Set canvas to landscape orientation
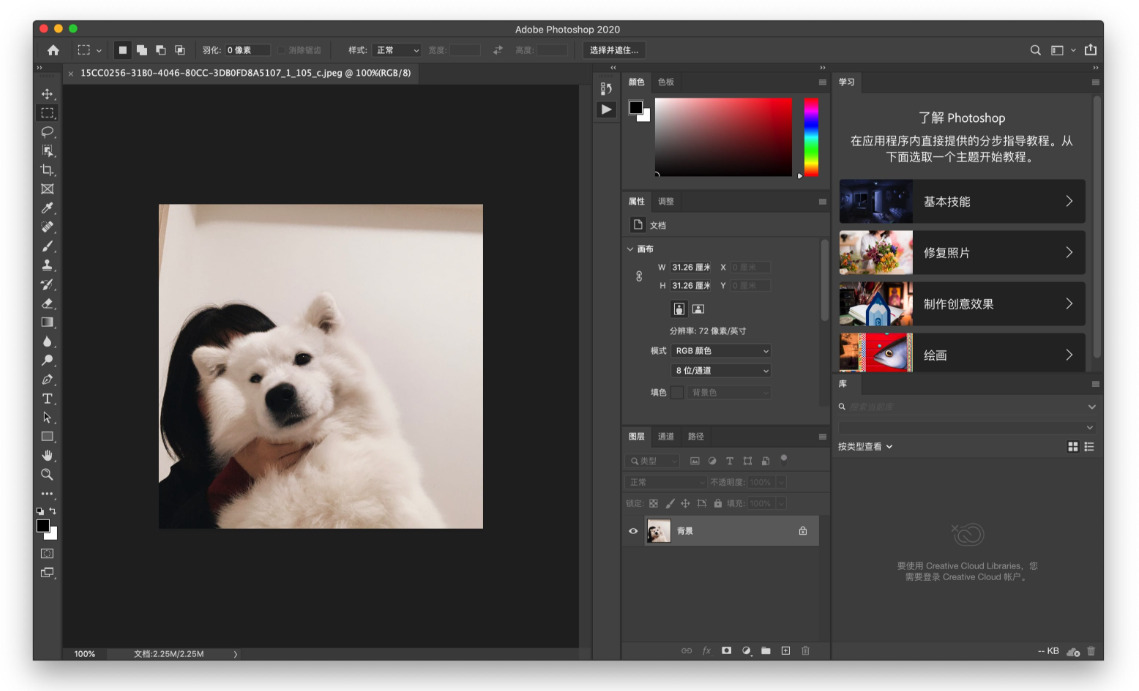Screen dimensions: 1139x691 [698, 310]
